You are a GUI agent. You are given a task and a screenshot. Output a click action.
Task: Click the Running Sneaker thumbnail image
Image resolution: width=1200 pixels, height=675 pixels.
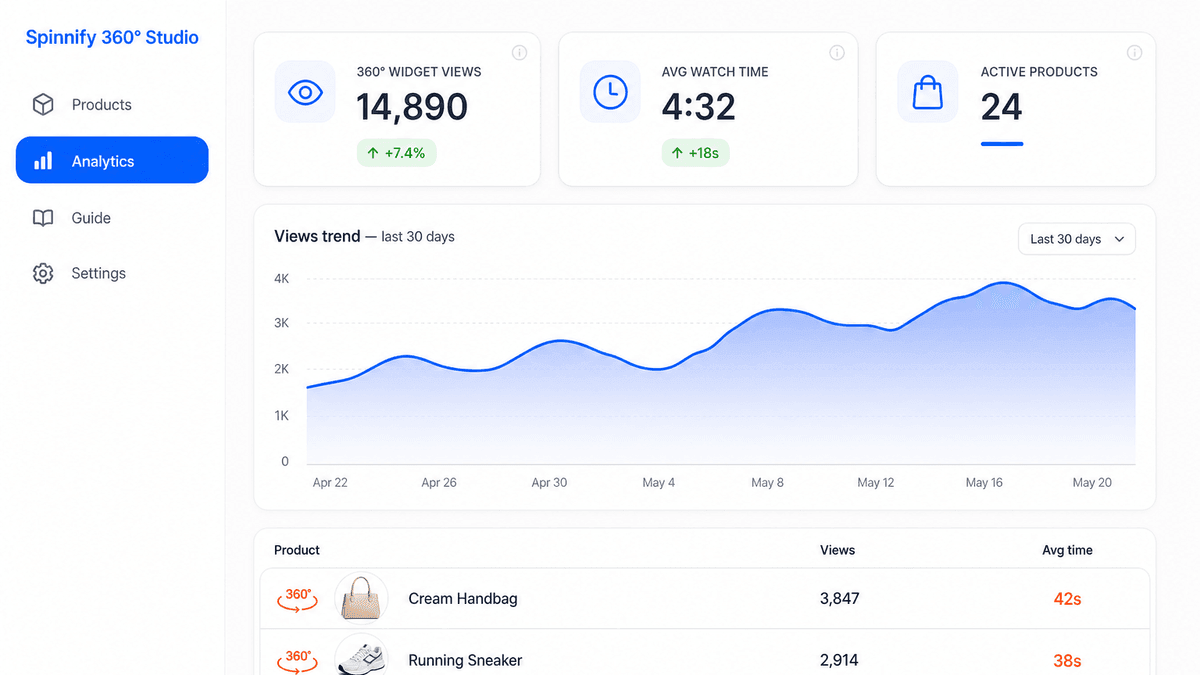[361, 658]
